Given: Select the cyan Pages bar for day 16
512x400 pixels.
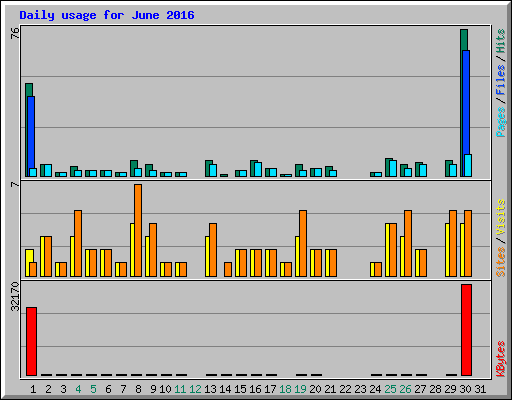Looking at the screenshot, I should pyautogui.click(x=258, y=169).
